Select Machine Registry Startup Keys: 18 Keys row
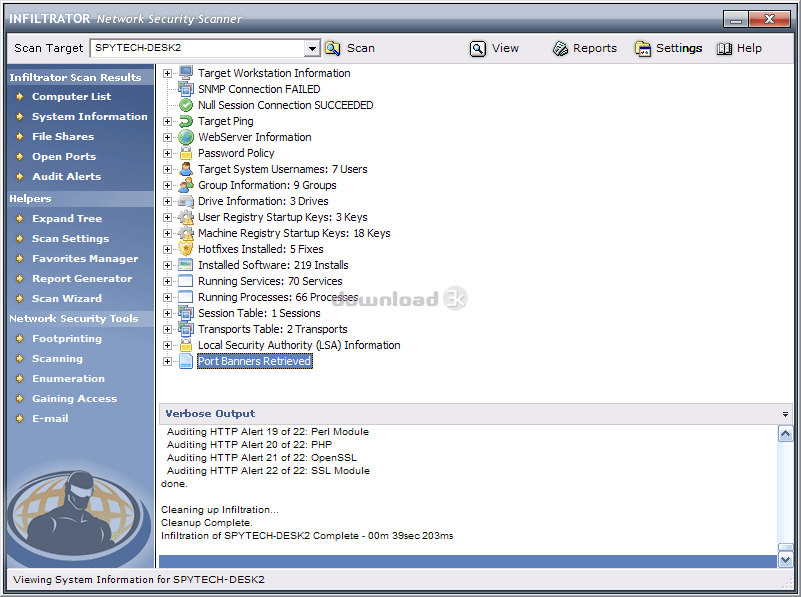Viewport: 801px width, 597px height. click(x=294, y=233)
